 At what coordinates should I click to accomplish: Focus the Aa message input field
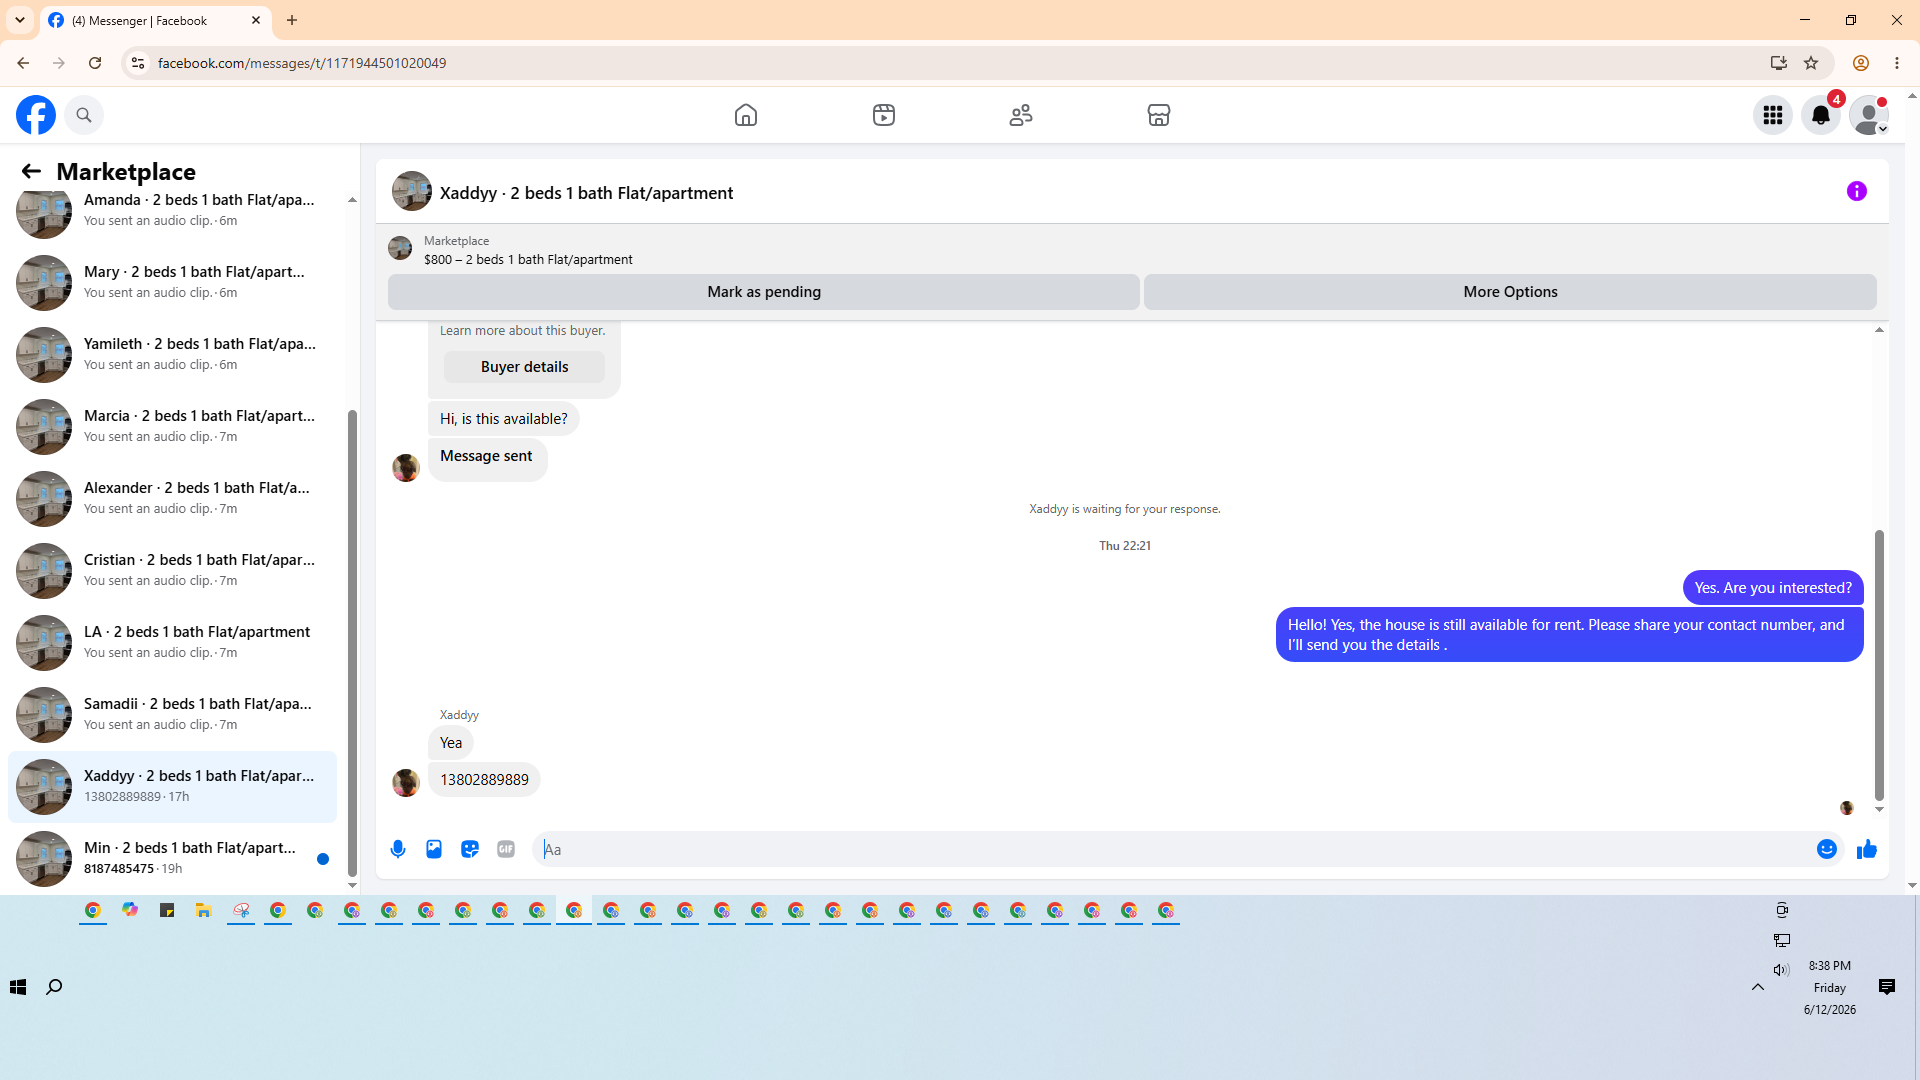(1170, 849)
